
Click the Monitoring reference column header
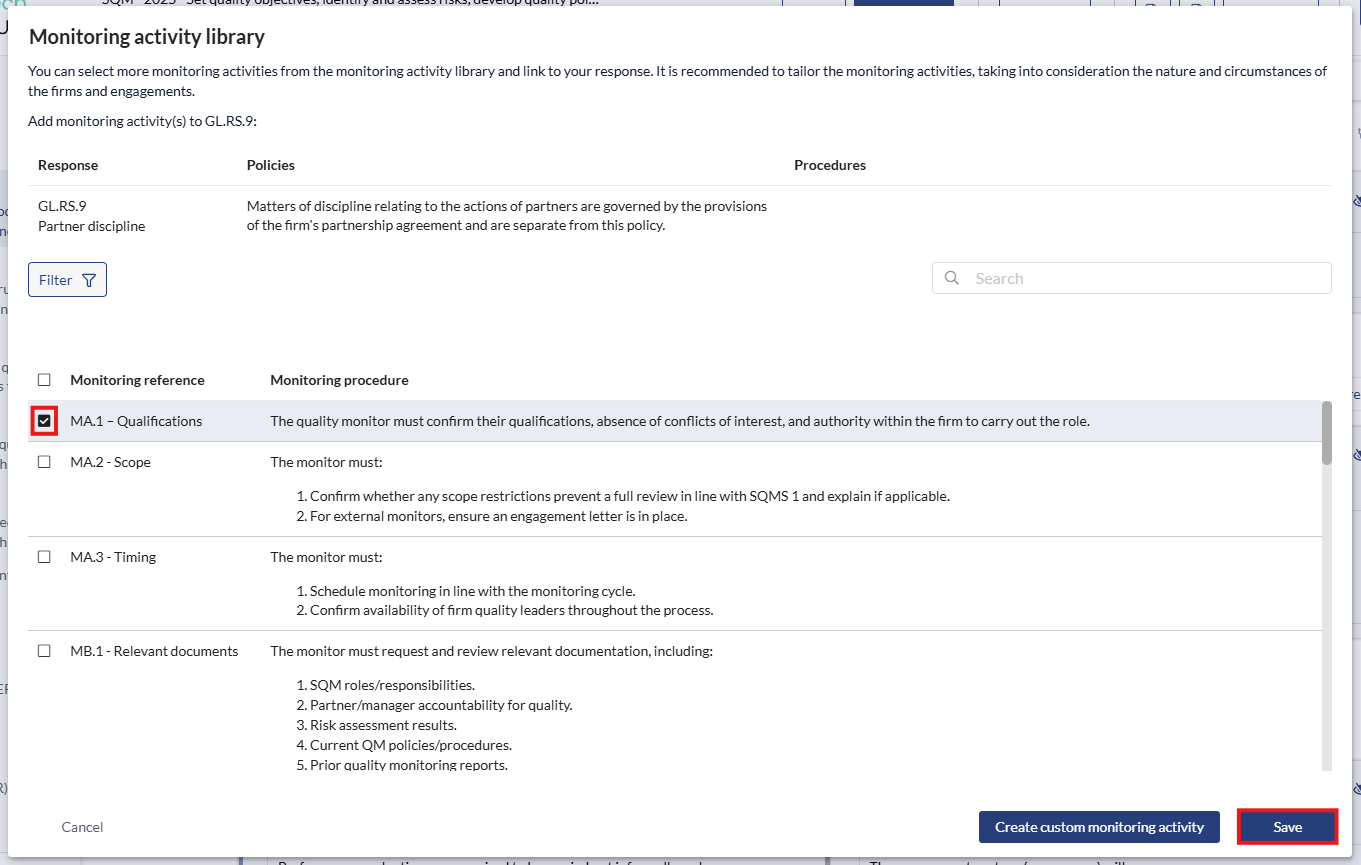[x=137, y=380]
